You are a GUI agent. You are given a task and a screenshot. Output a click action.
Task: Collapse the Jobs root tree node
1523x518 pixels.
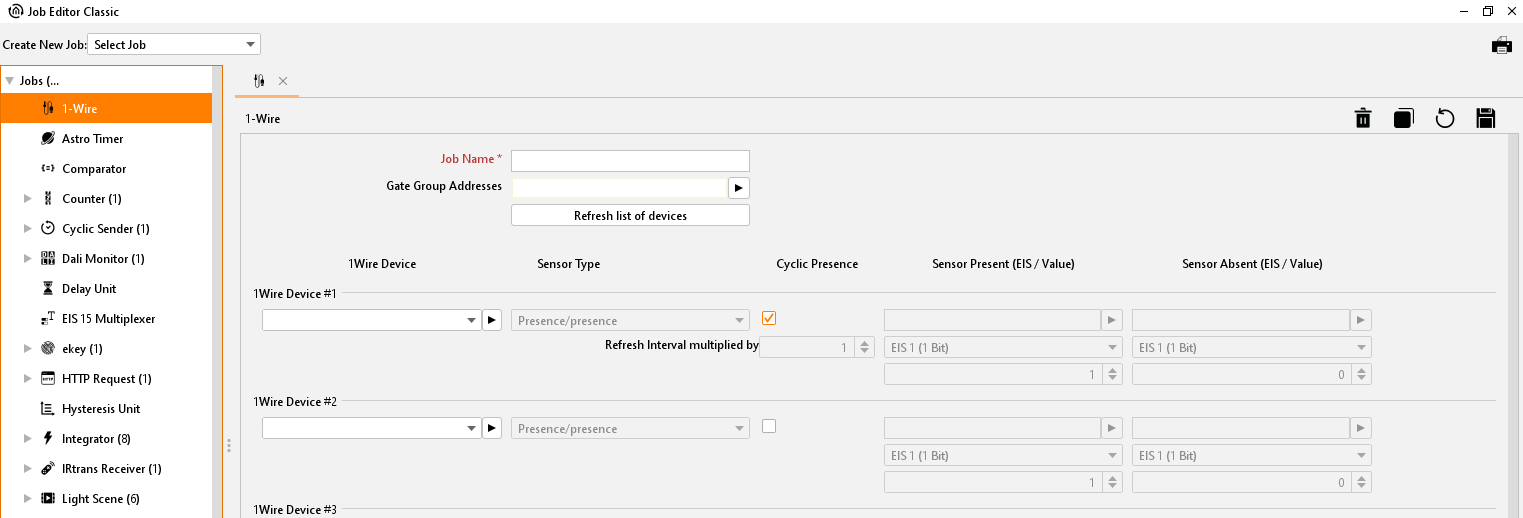pos(9,81)
